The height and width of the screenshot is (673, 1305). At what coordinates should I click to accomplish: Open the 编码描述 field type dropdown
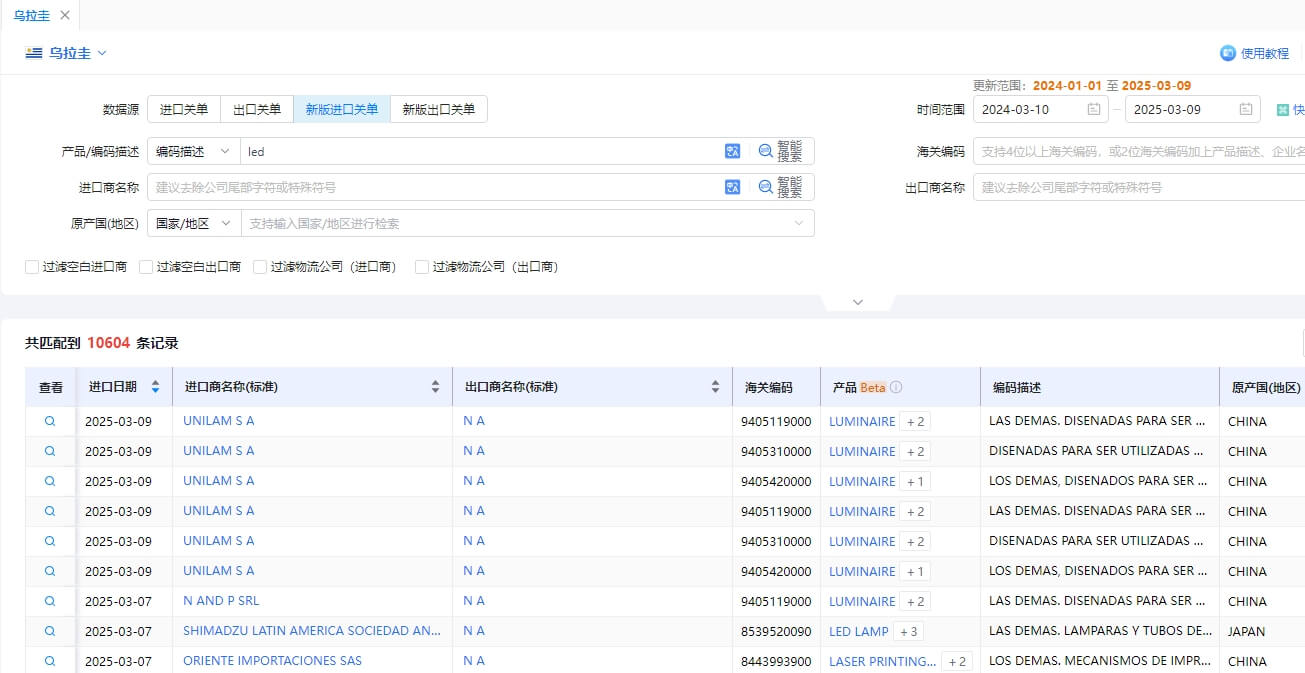[x=193, y=151]
